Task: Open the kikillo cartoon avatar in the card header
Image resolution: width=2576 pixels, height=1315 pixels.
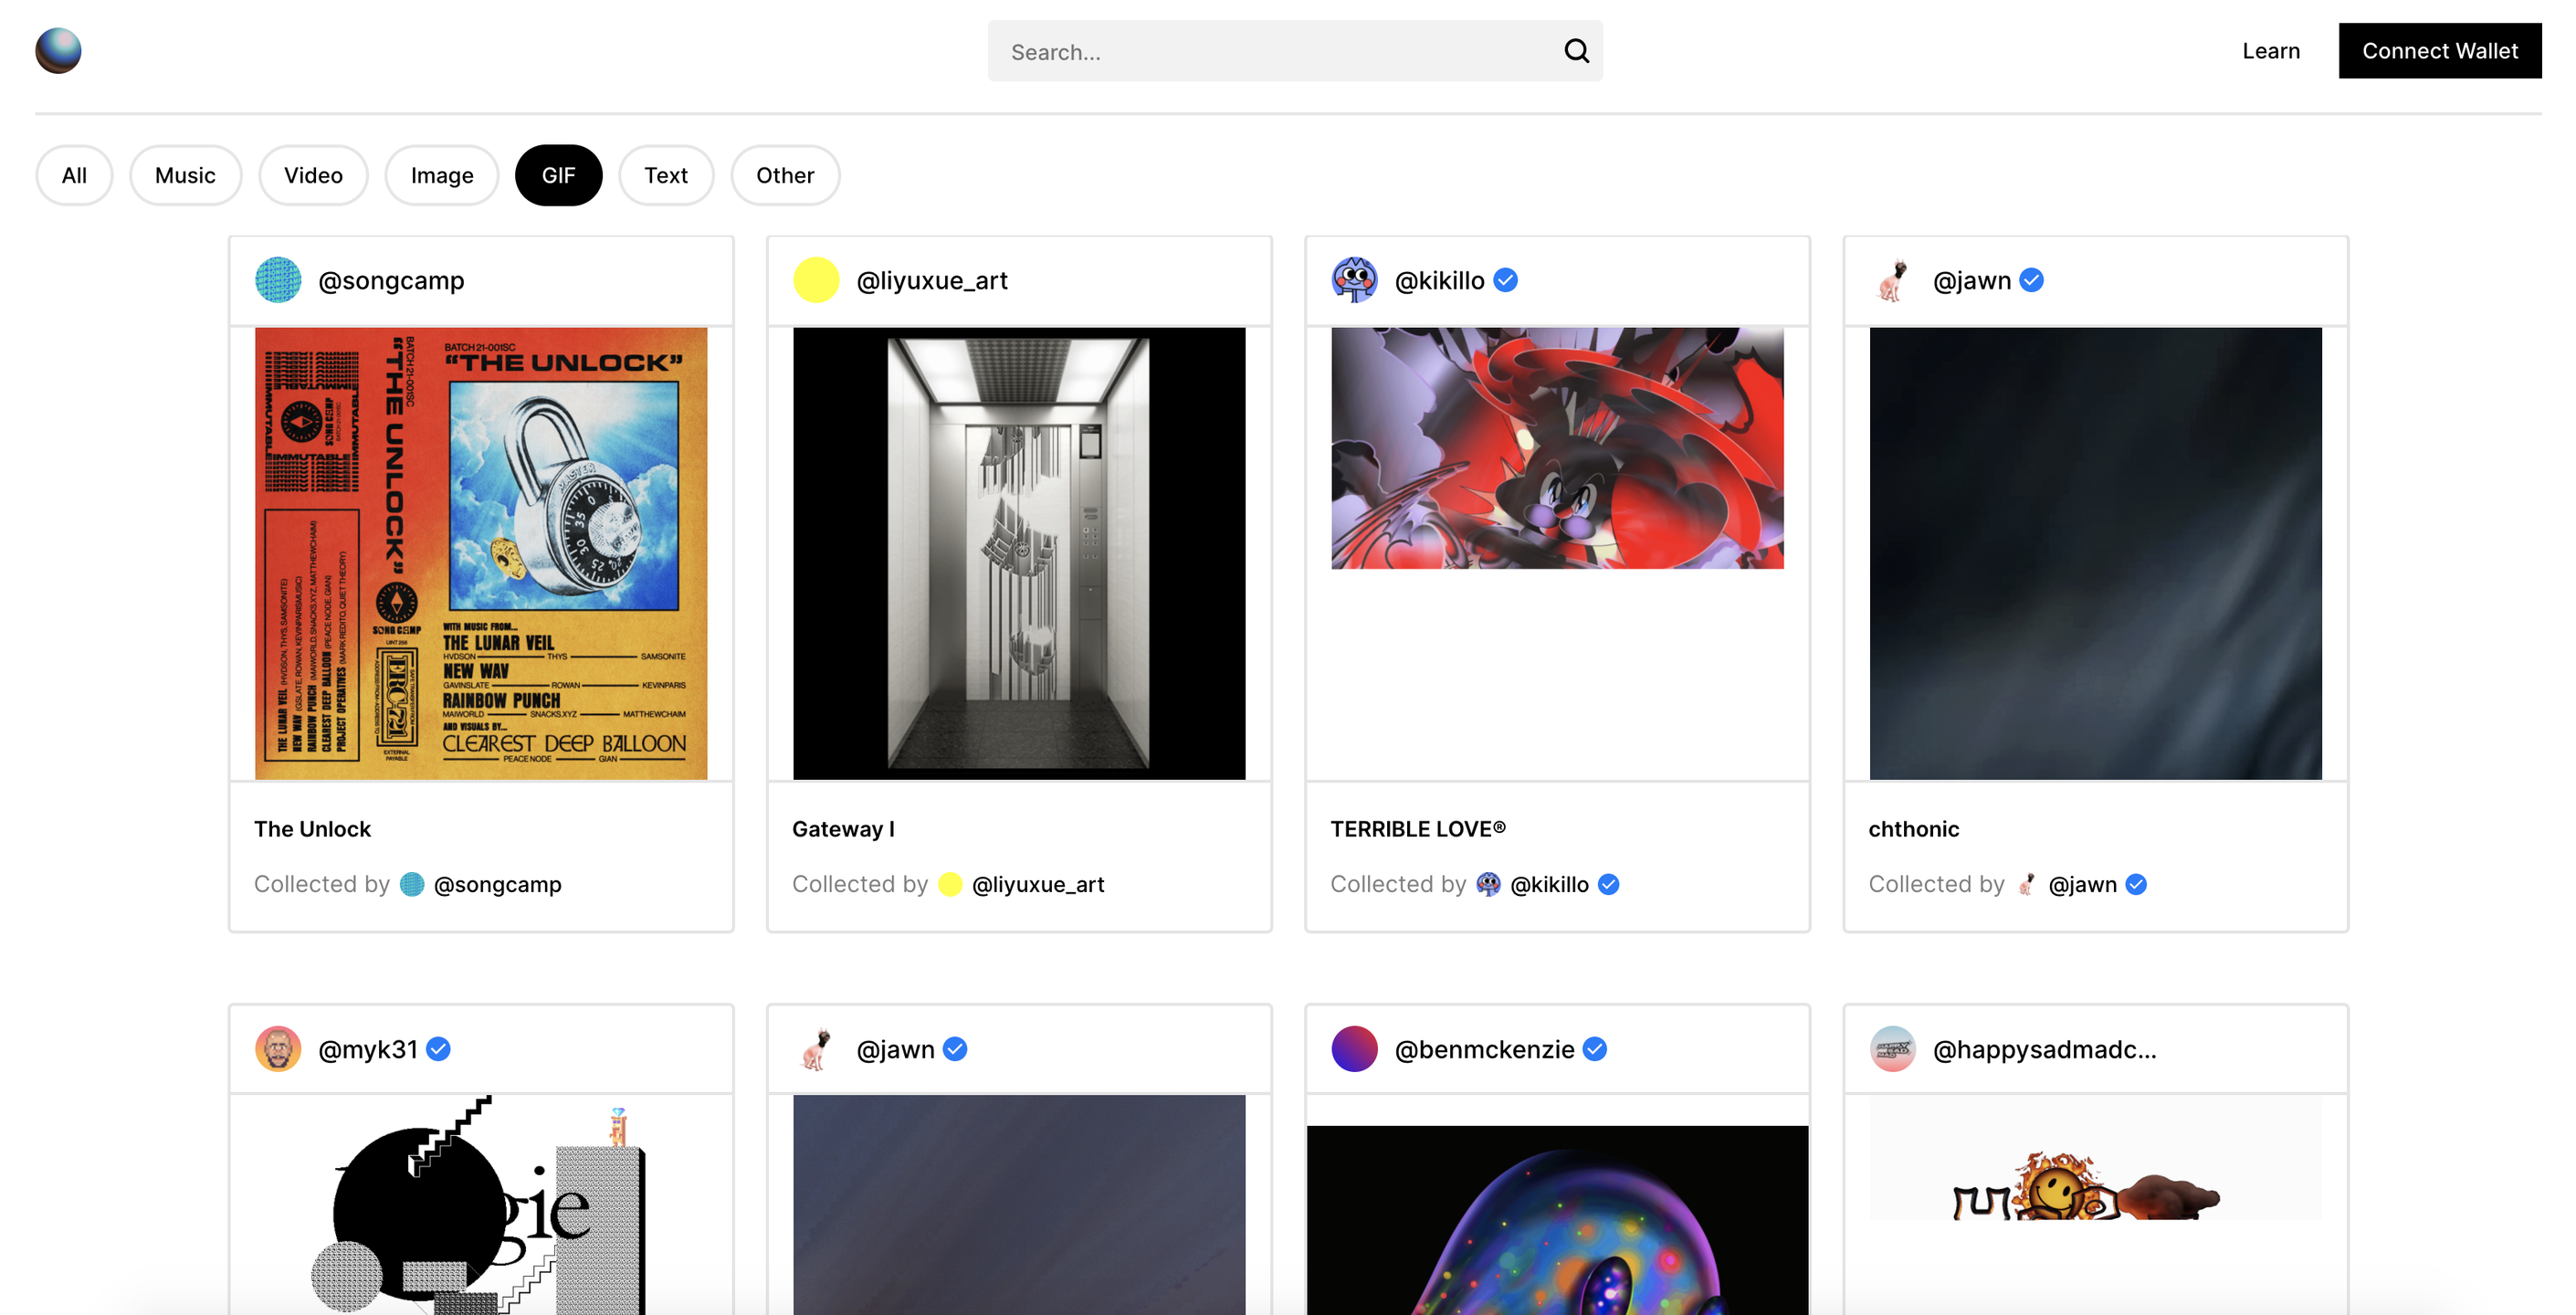Action: click(x=1354, y=280)
